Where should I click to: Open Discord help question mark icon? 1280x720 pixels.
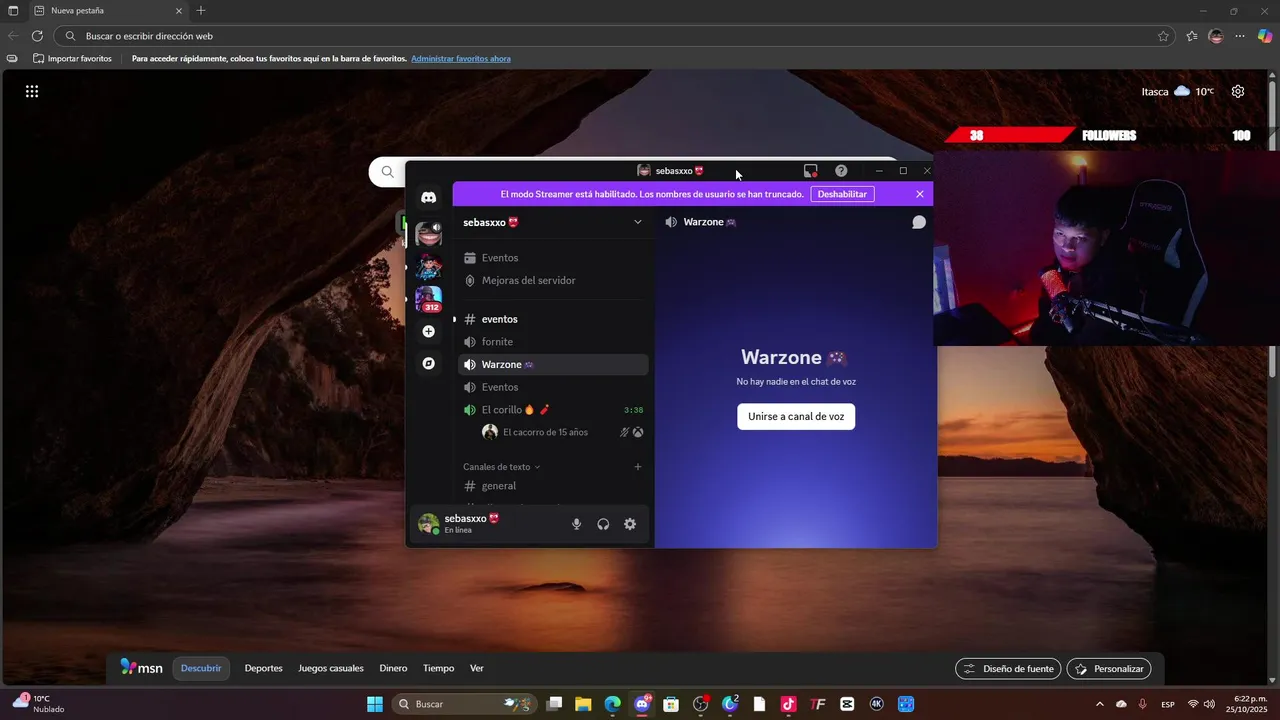point(841,171)
